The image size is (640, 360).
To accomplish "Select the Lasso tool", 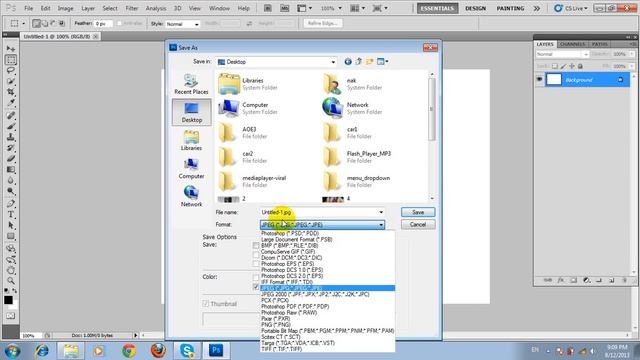I will [11, 70].
